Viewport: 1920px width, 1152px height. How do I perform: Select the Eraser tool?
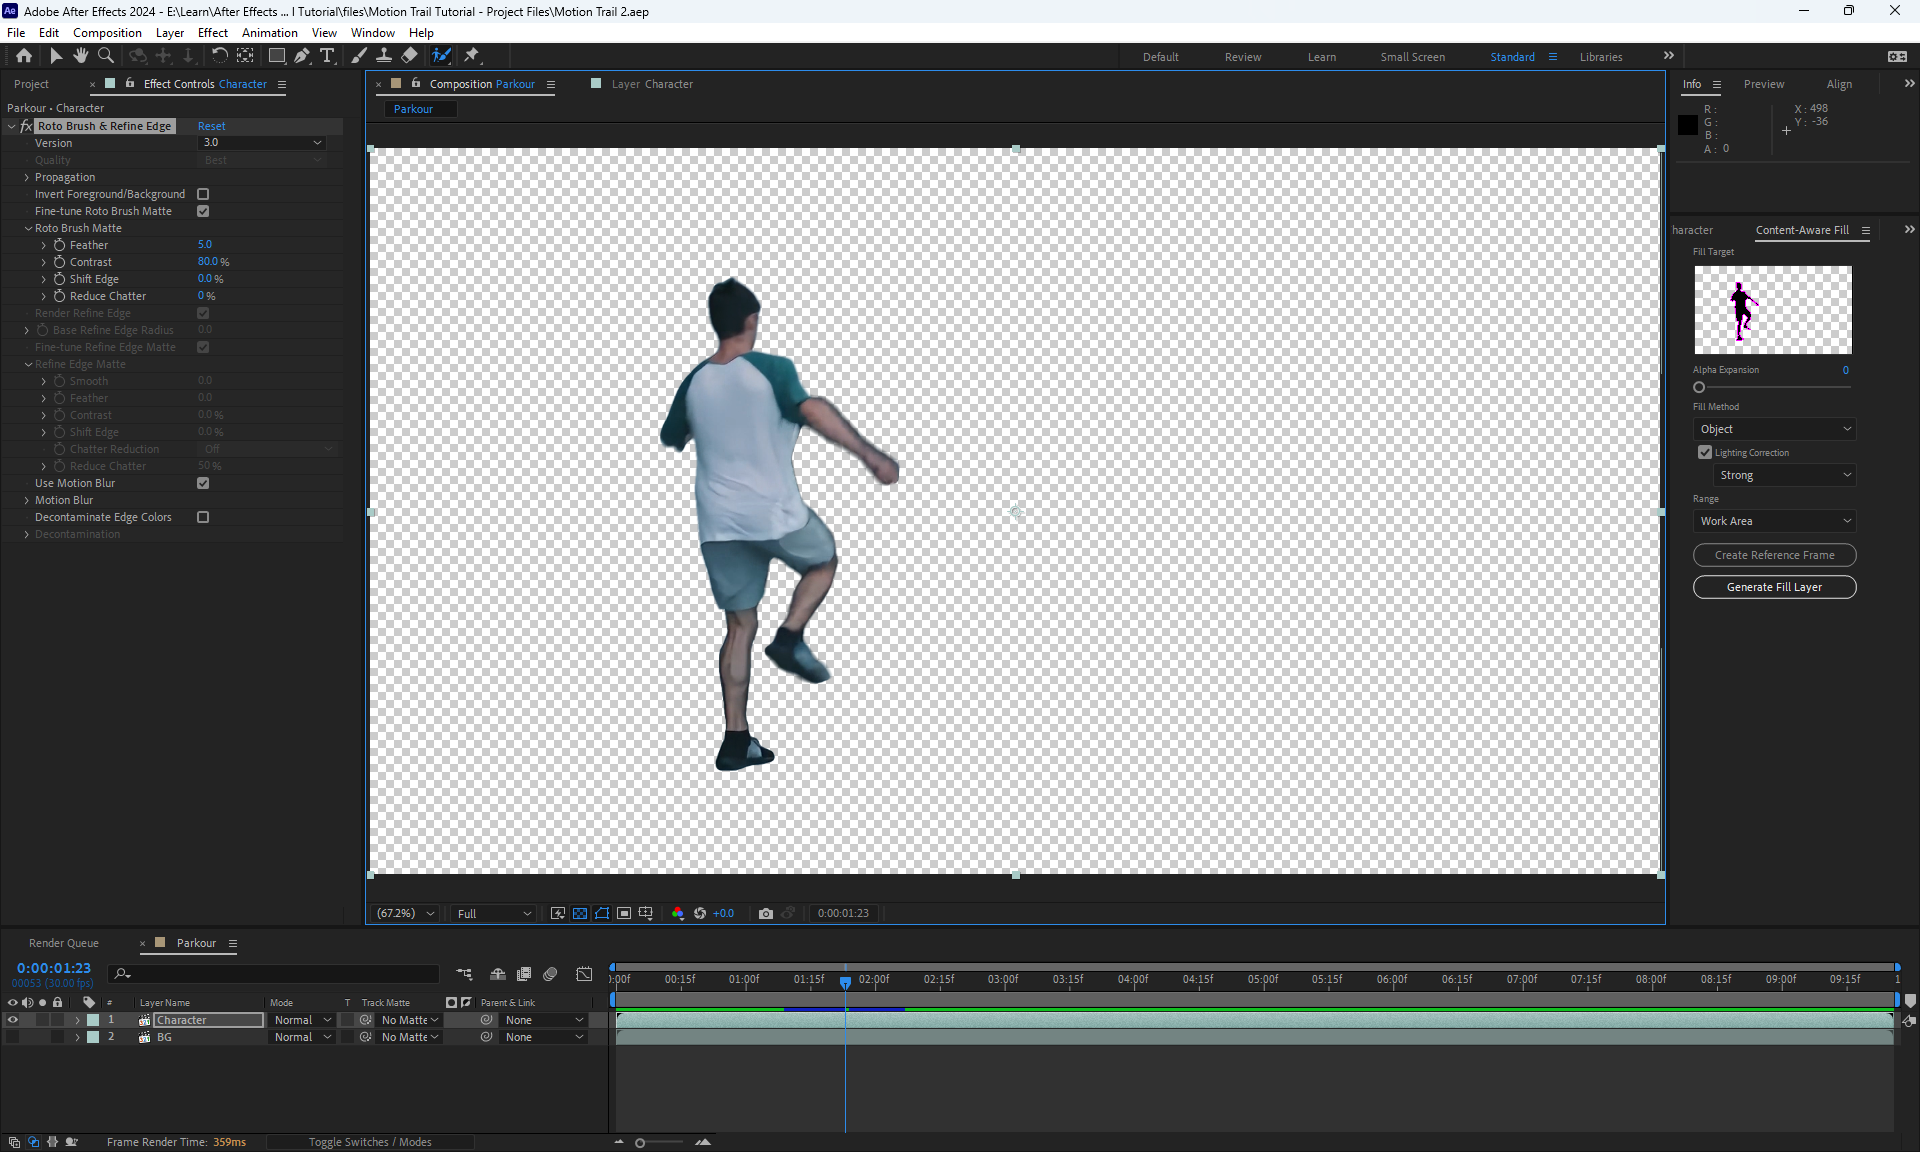(x=409, y=56)
